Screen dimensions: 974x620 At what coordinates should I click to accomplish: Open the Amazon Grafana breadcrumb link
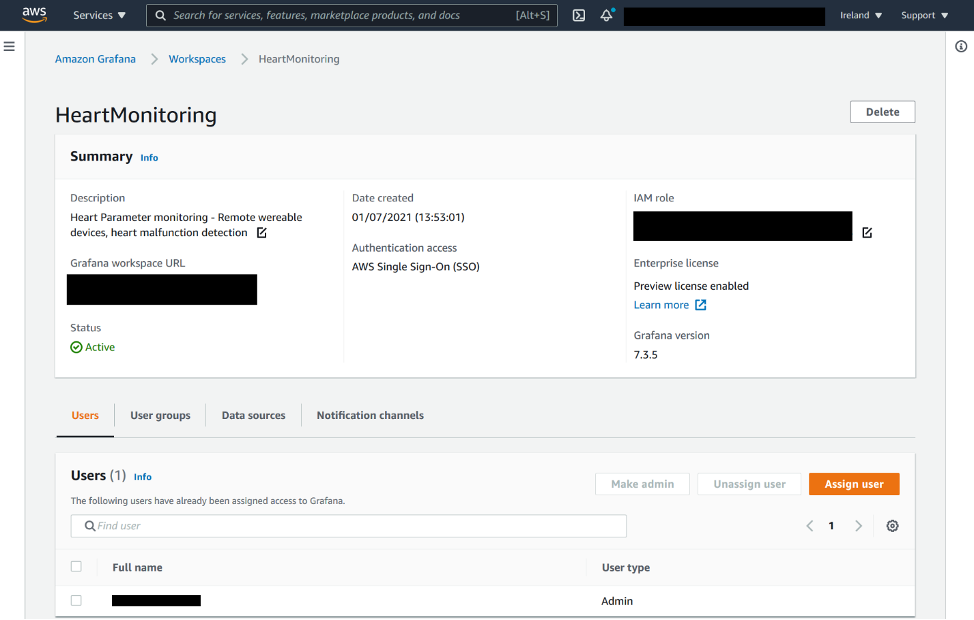(x=95, y=59)
